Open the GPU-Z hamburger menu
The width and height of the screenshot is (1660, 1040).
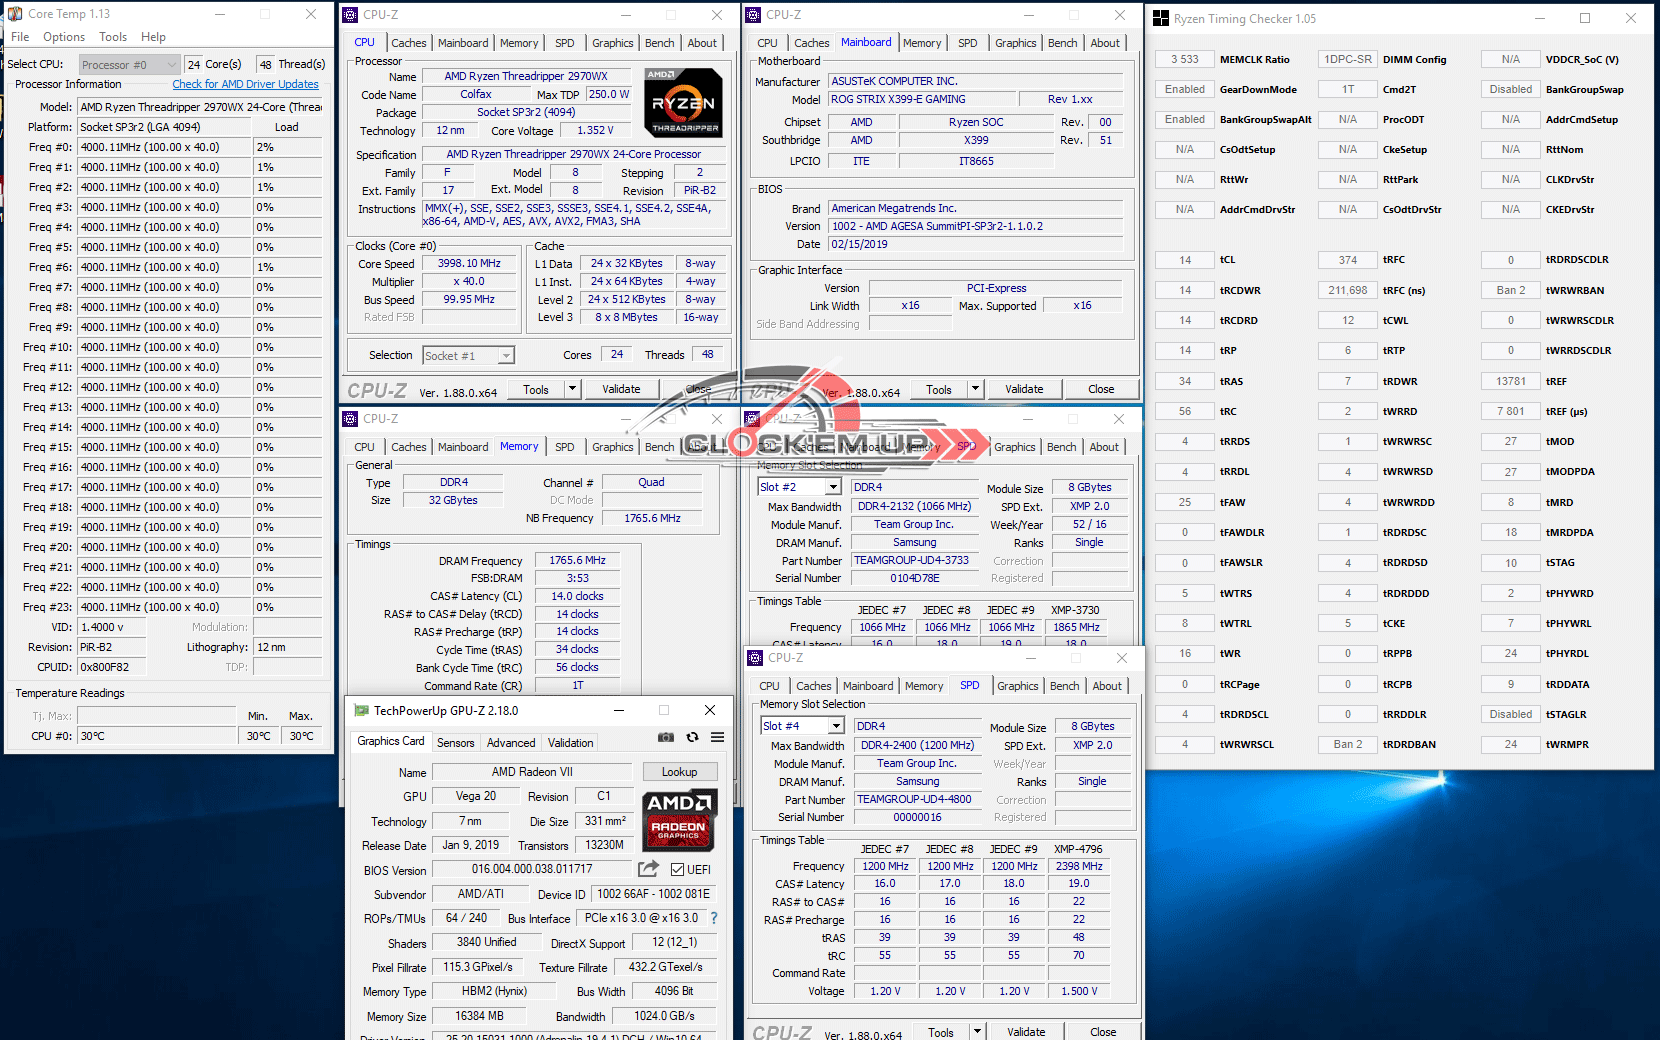pyautogui.click(x=717, y=737)
